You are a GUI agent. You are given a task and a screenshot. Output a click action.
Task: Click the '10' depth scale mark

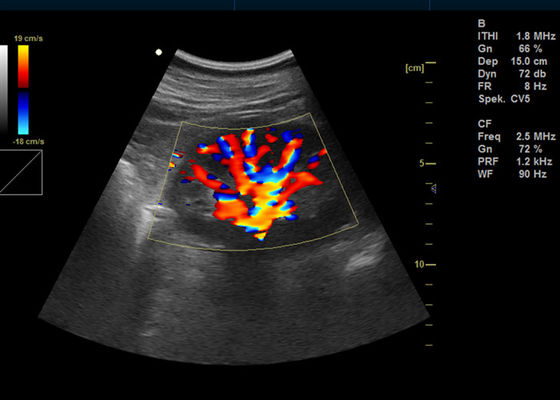419,265
